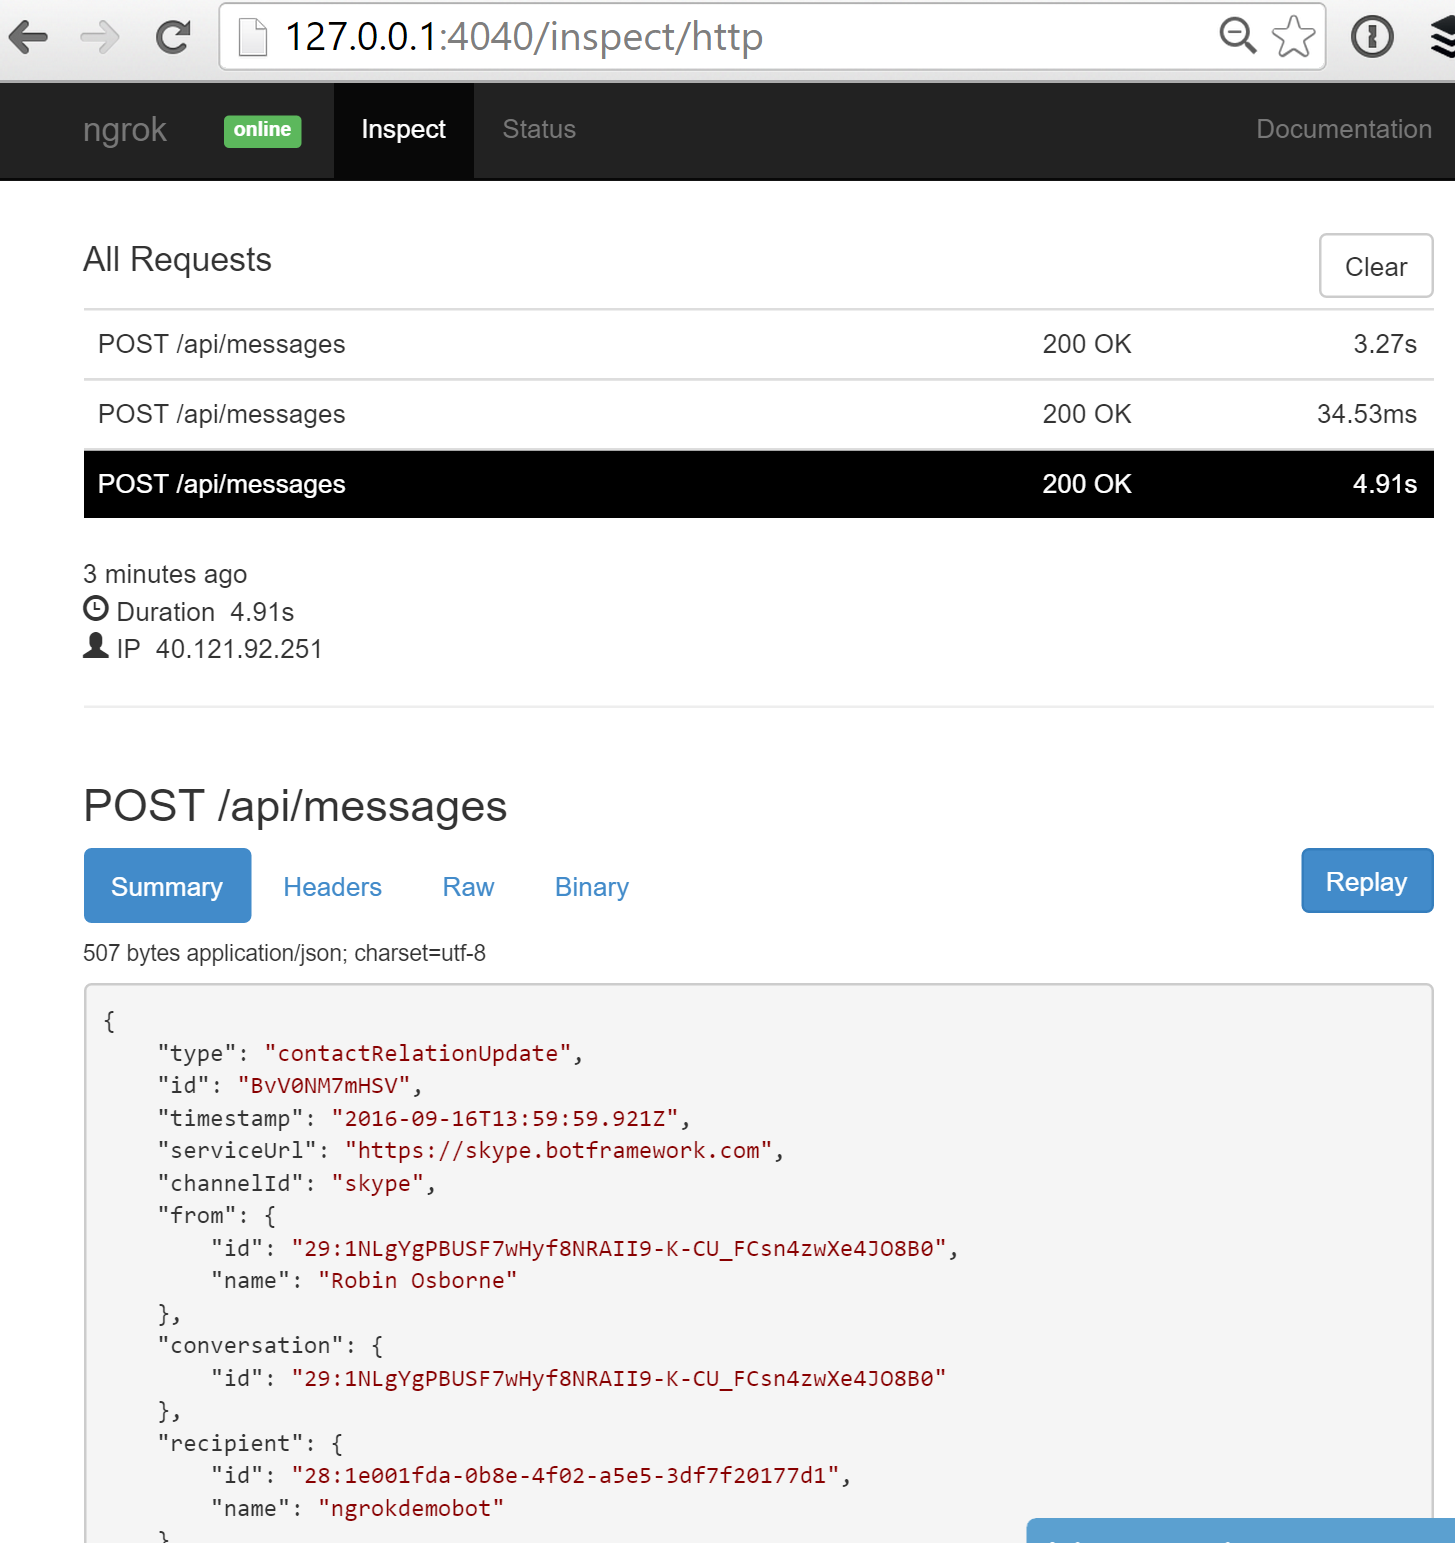Click the "BvV0NM7mHSV" id value

[x=324, y=1086]
